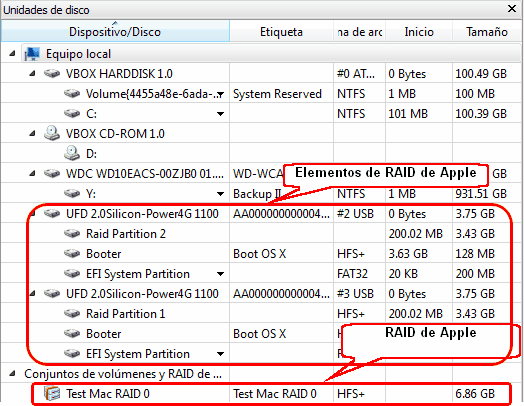Click the Inicio column header
The image size is (524, 406).
[x=419, y=32]
